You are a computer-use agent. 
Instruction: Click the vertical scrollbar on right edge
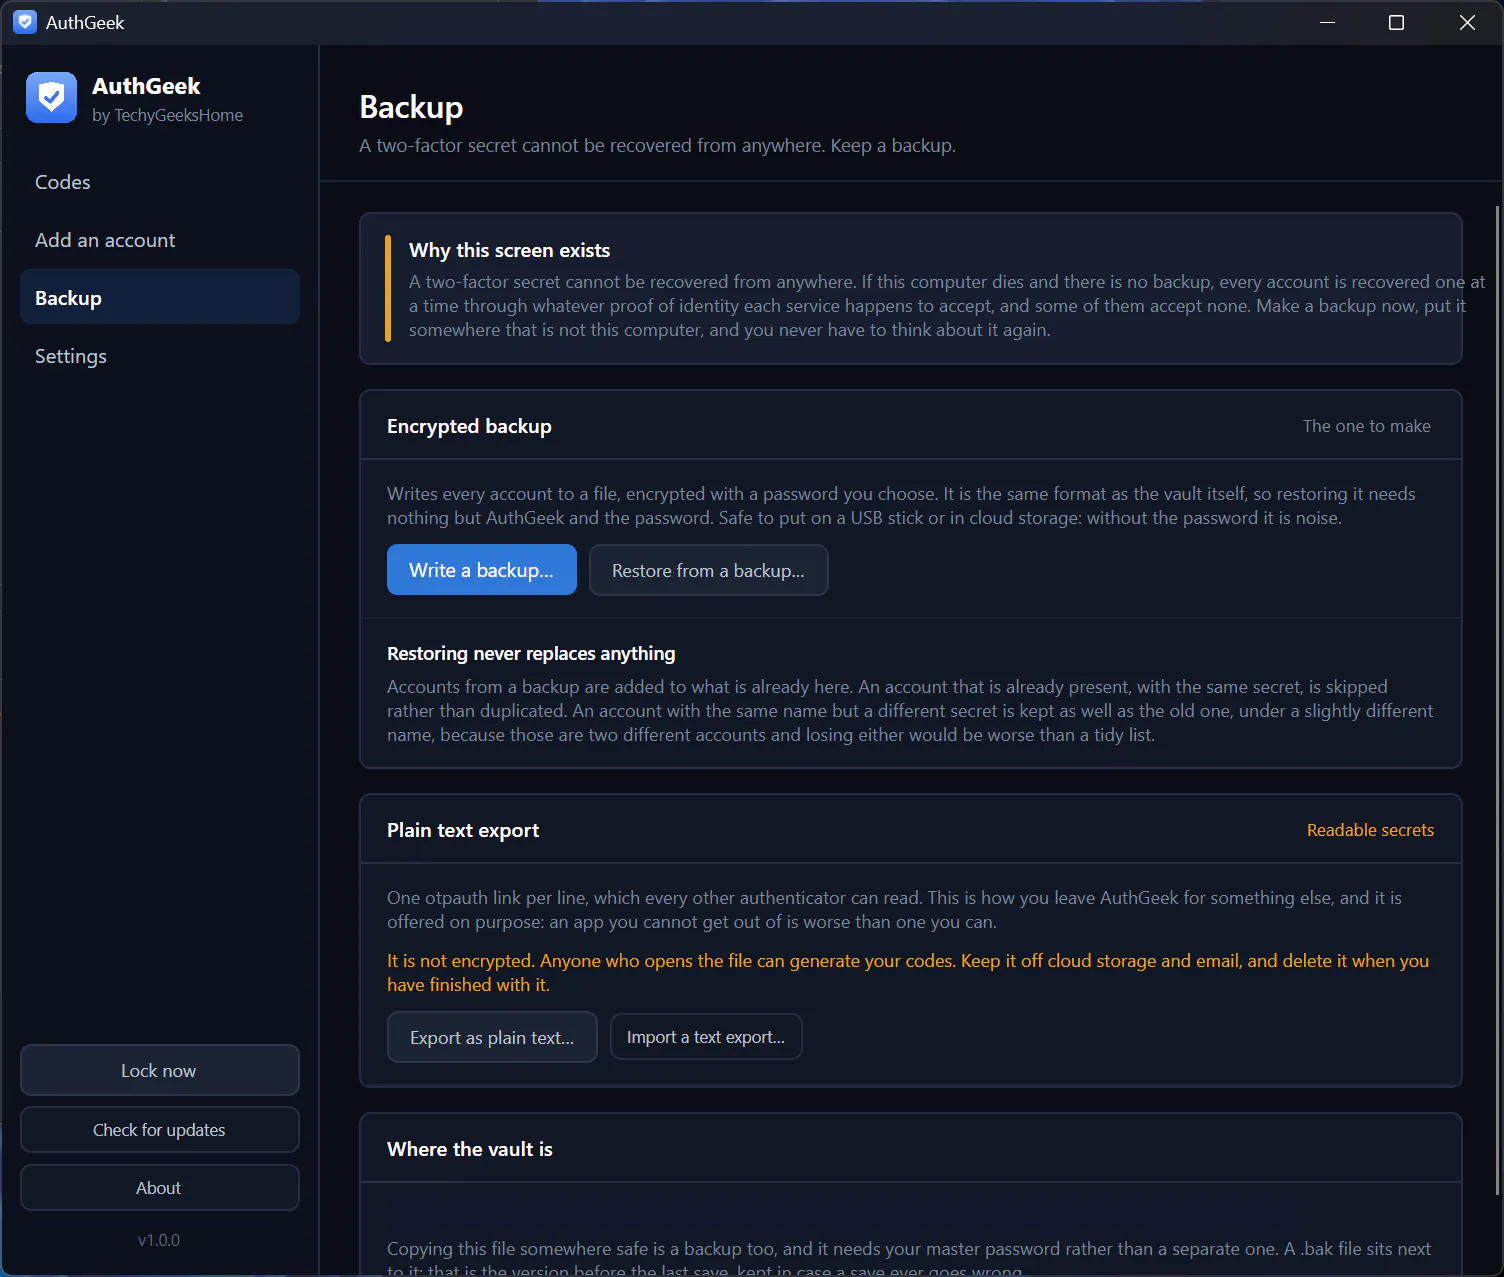[1497, 700]
